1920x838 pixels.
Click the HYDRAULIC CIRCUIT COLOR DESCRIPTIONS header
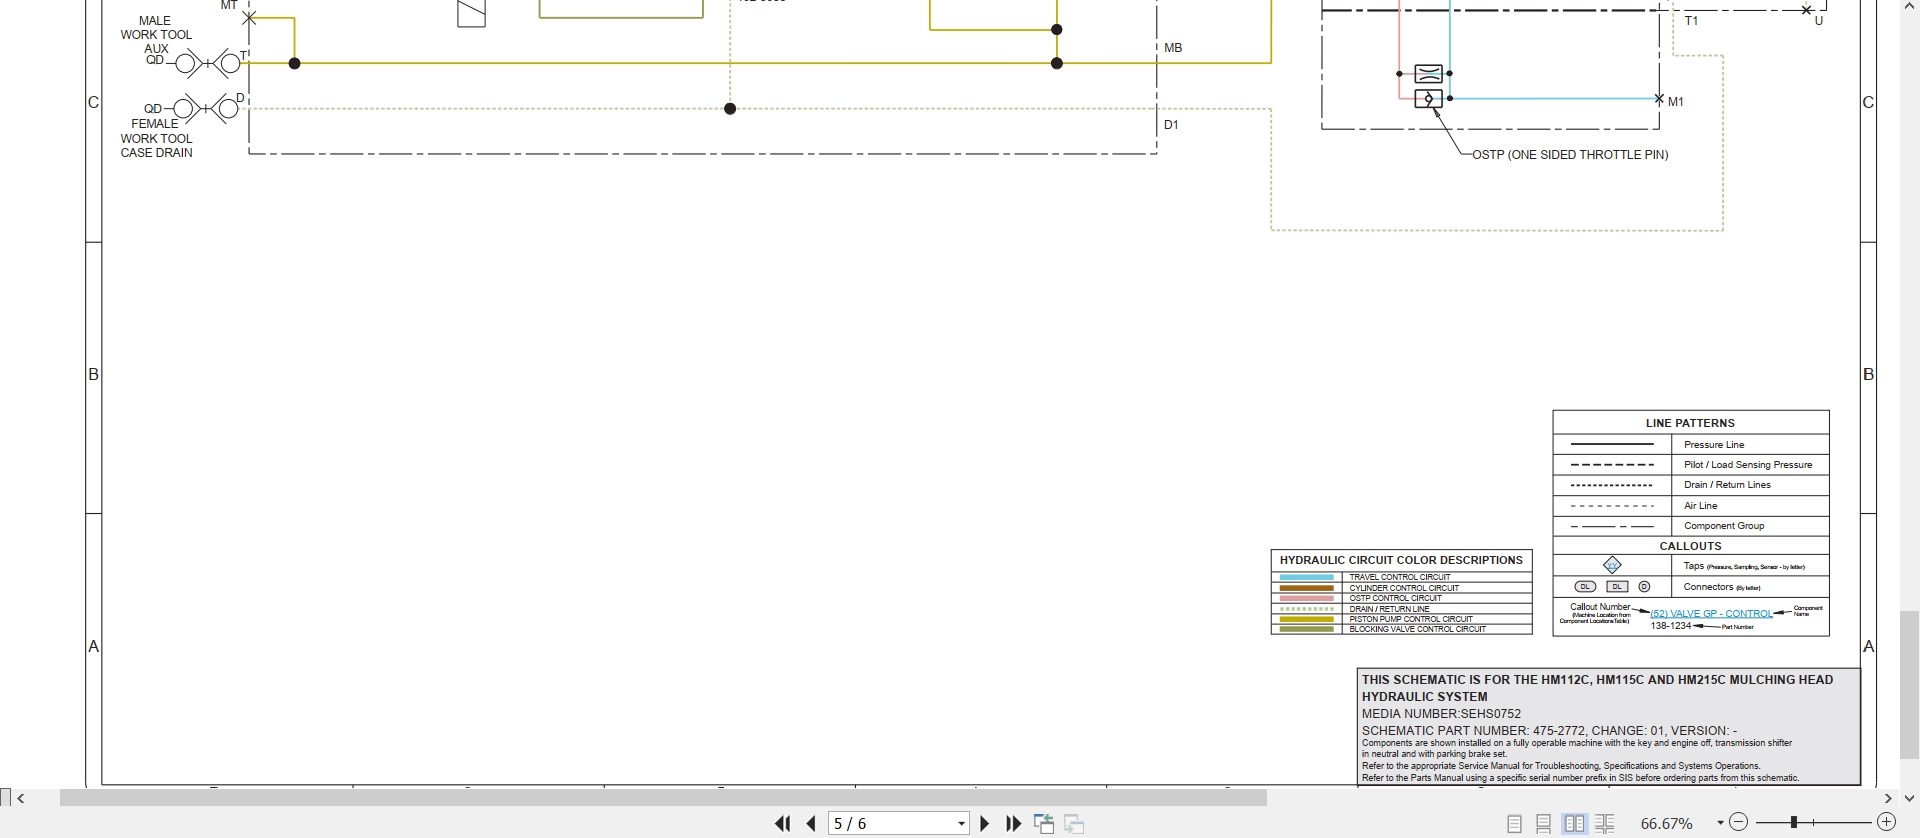tap(1401, 560)
